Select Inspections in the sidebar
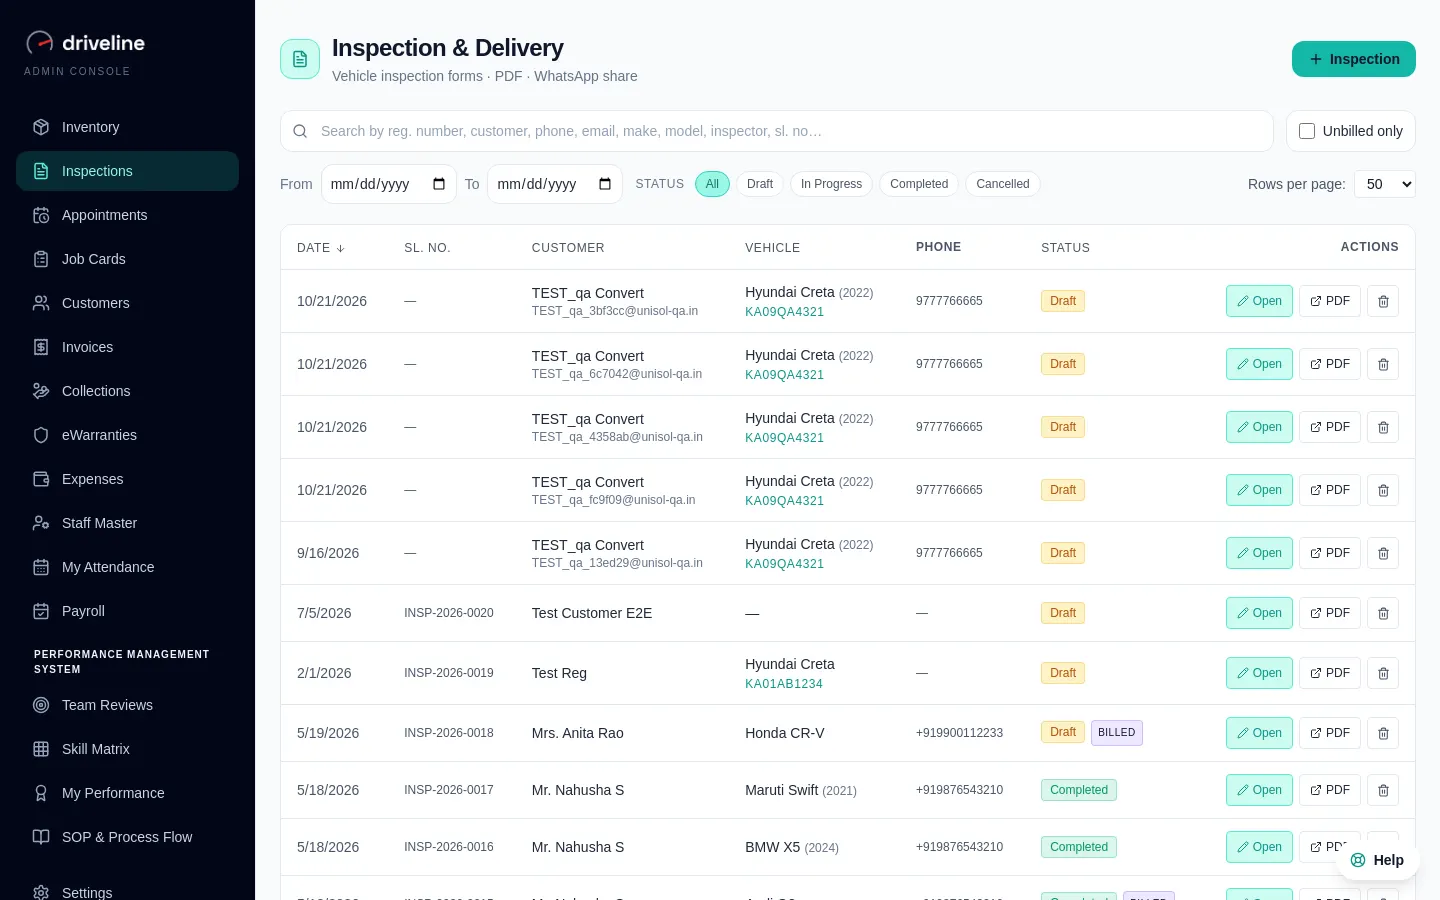1440x900 pixels. pyautogui.click(x=127, y=171)
